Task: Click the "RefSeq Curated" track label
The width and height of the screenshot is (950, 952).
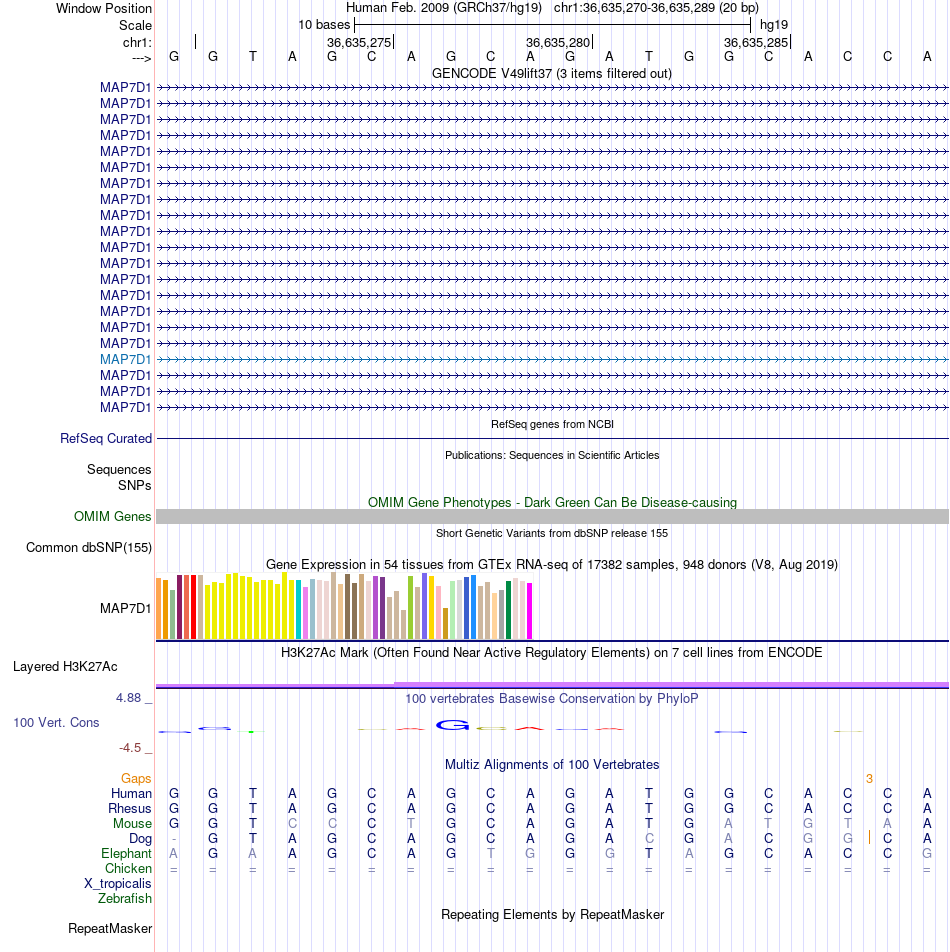Action: (106, 438)
